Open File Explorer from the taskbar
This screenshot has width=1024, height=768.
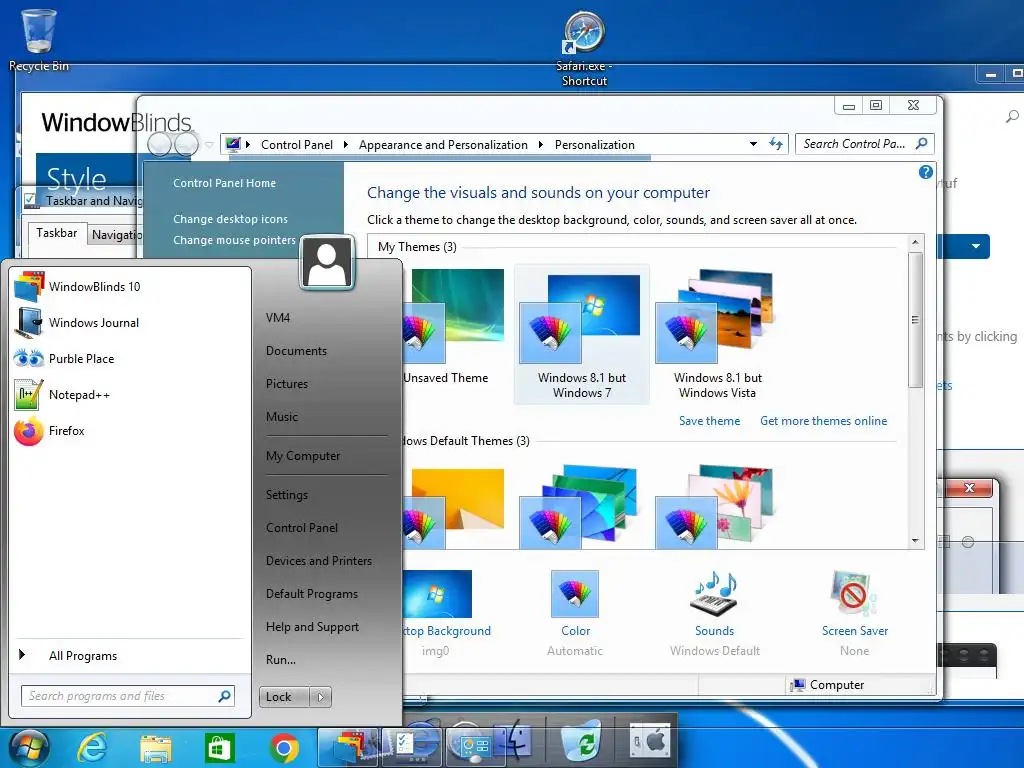[155, 747]
